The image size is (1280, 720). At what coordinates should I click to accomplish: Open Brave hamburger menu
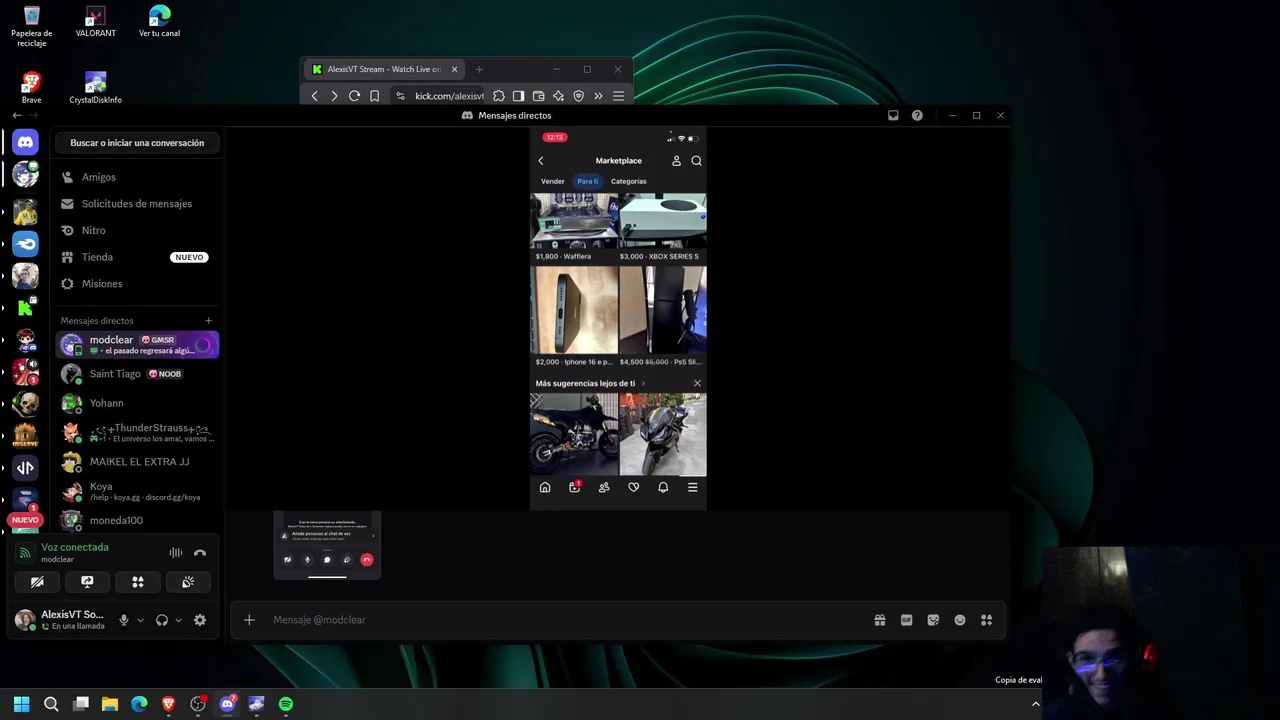(x=618, y=96)
